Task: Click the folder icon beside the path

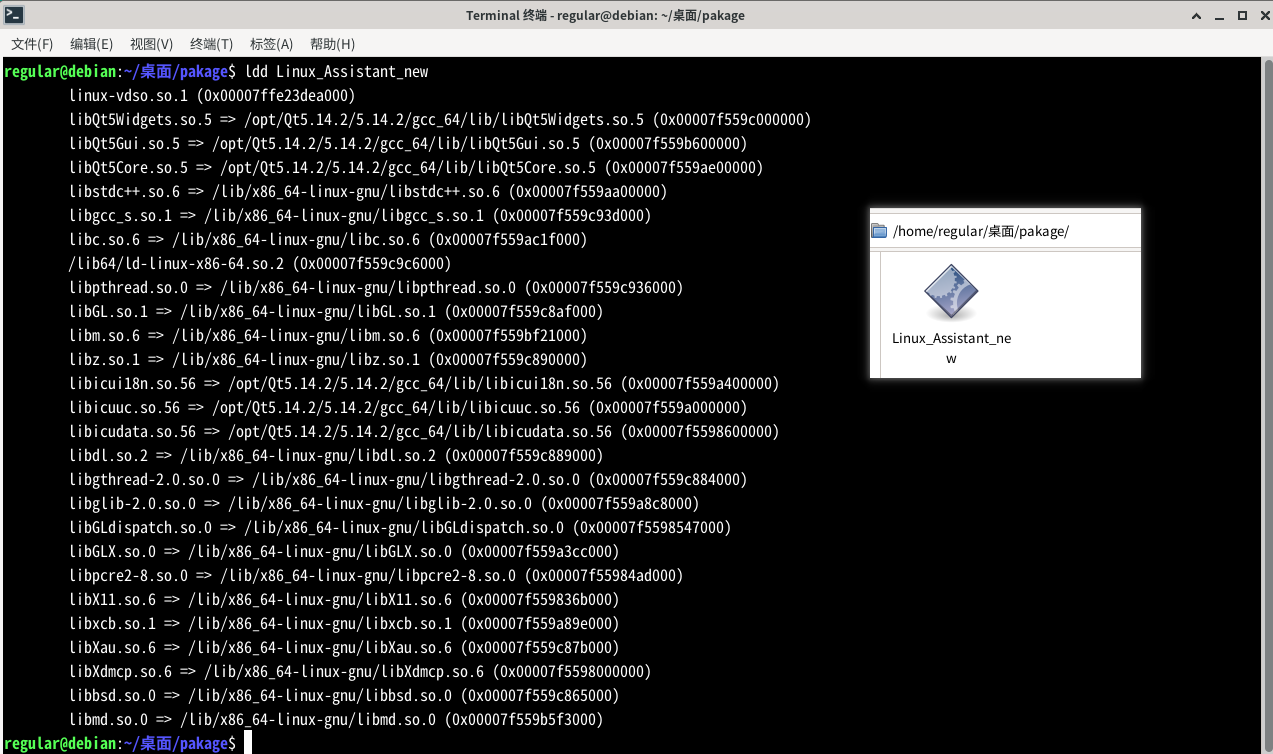Action: 880,231
